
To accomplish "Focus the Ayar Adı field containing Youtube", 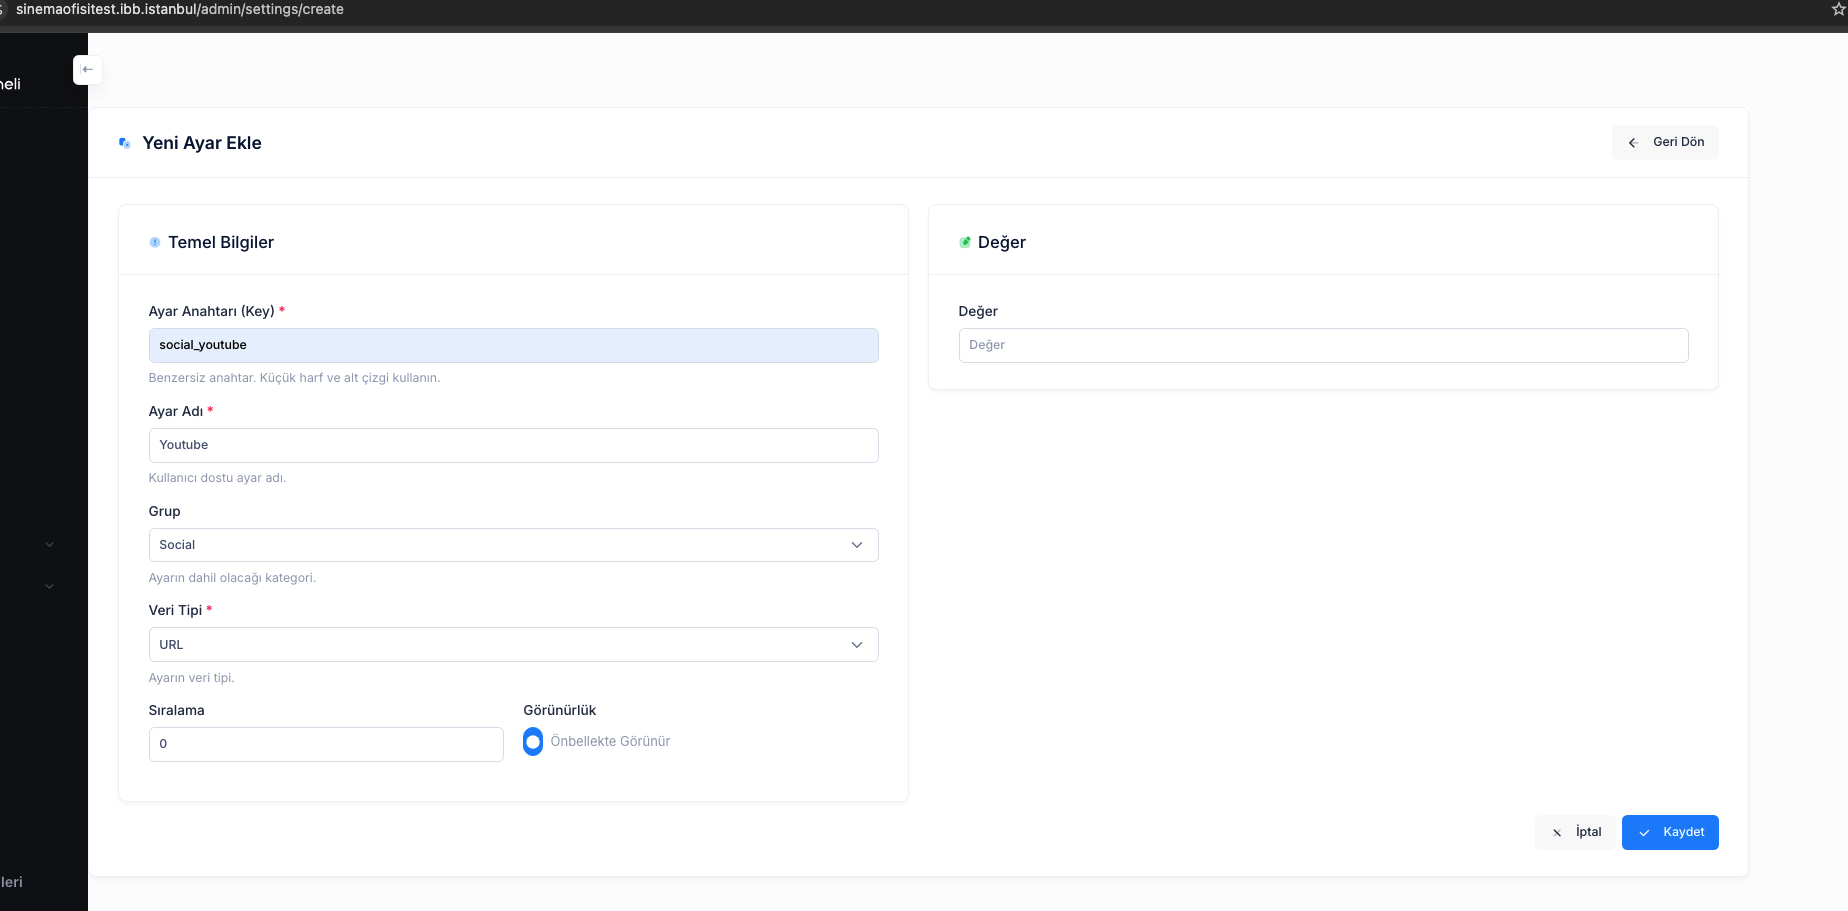I will click(514, 445).
